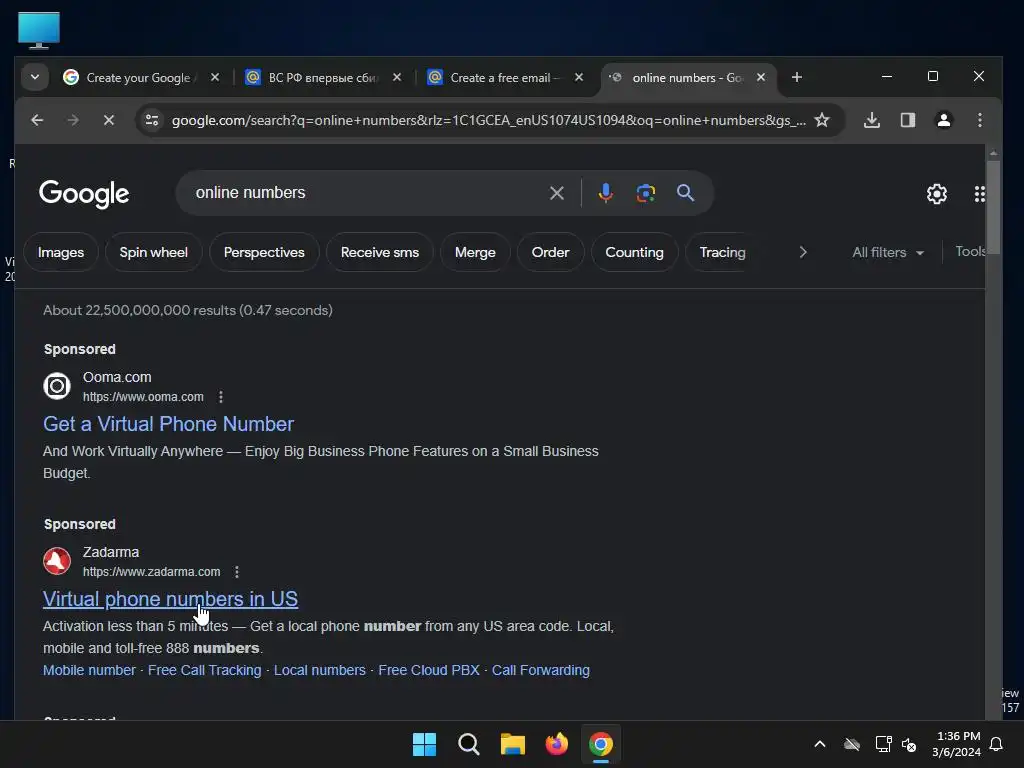This screenshot has width=1024, height=768.
Task: Clear the Google search box
Action: pyautogui.click(x=557, y=193)
